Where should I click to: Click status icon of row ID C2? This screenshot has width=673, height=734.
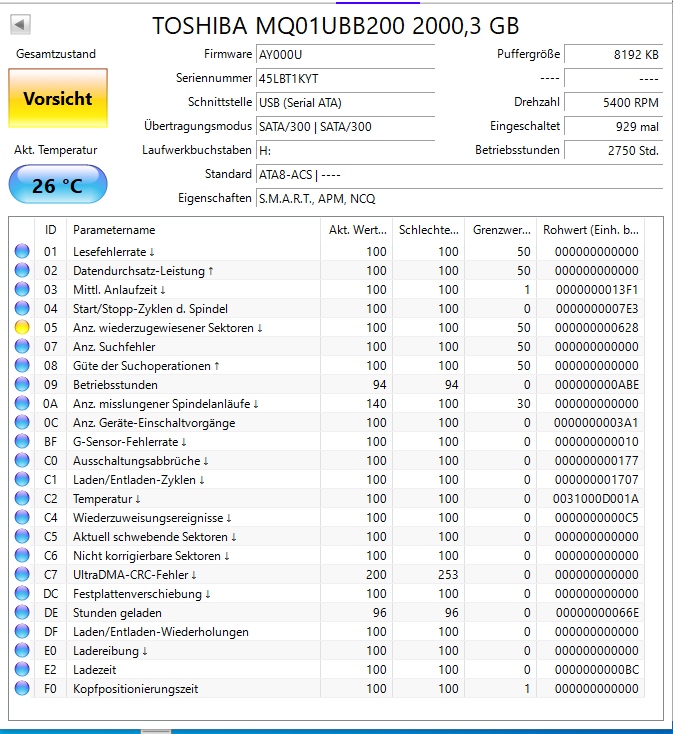pyautogui.click(x=22, y=499)
